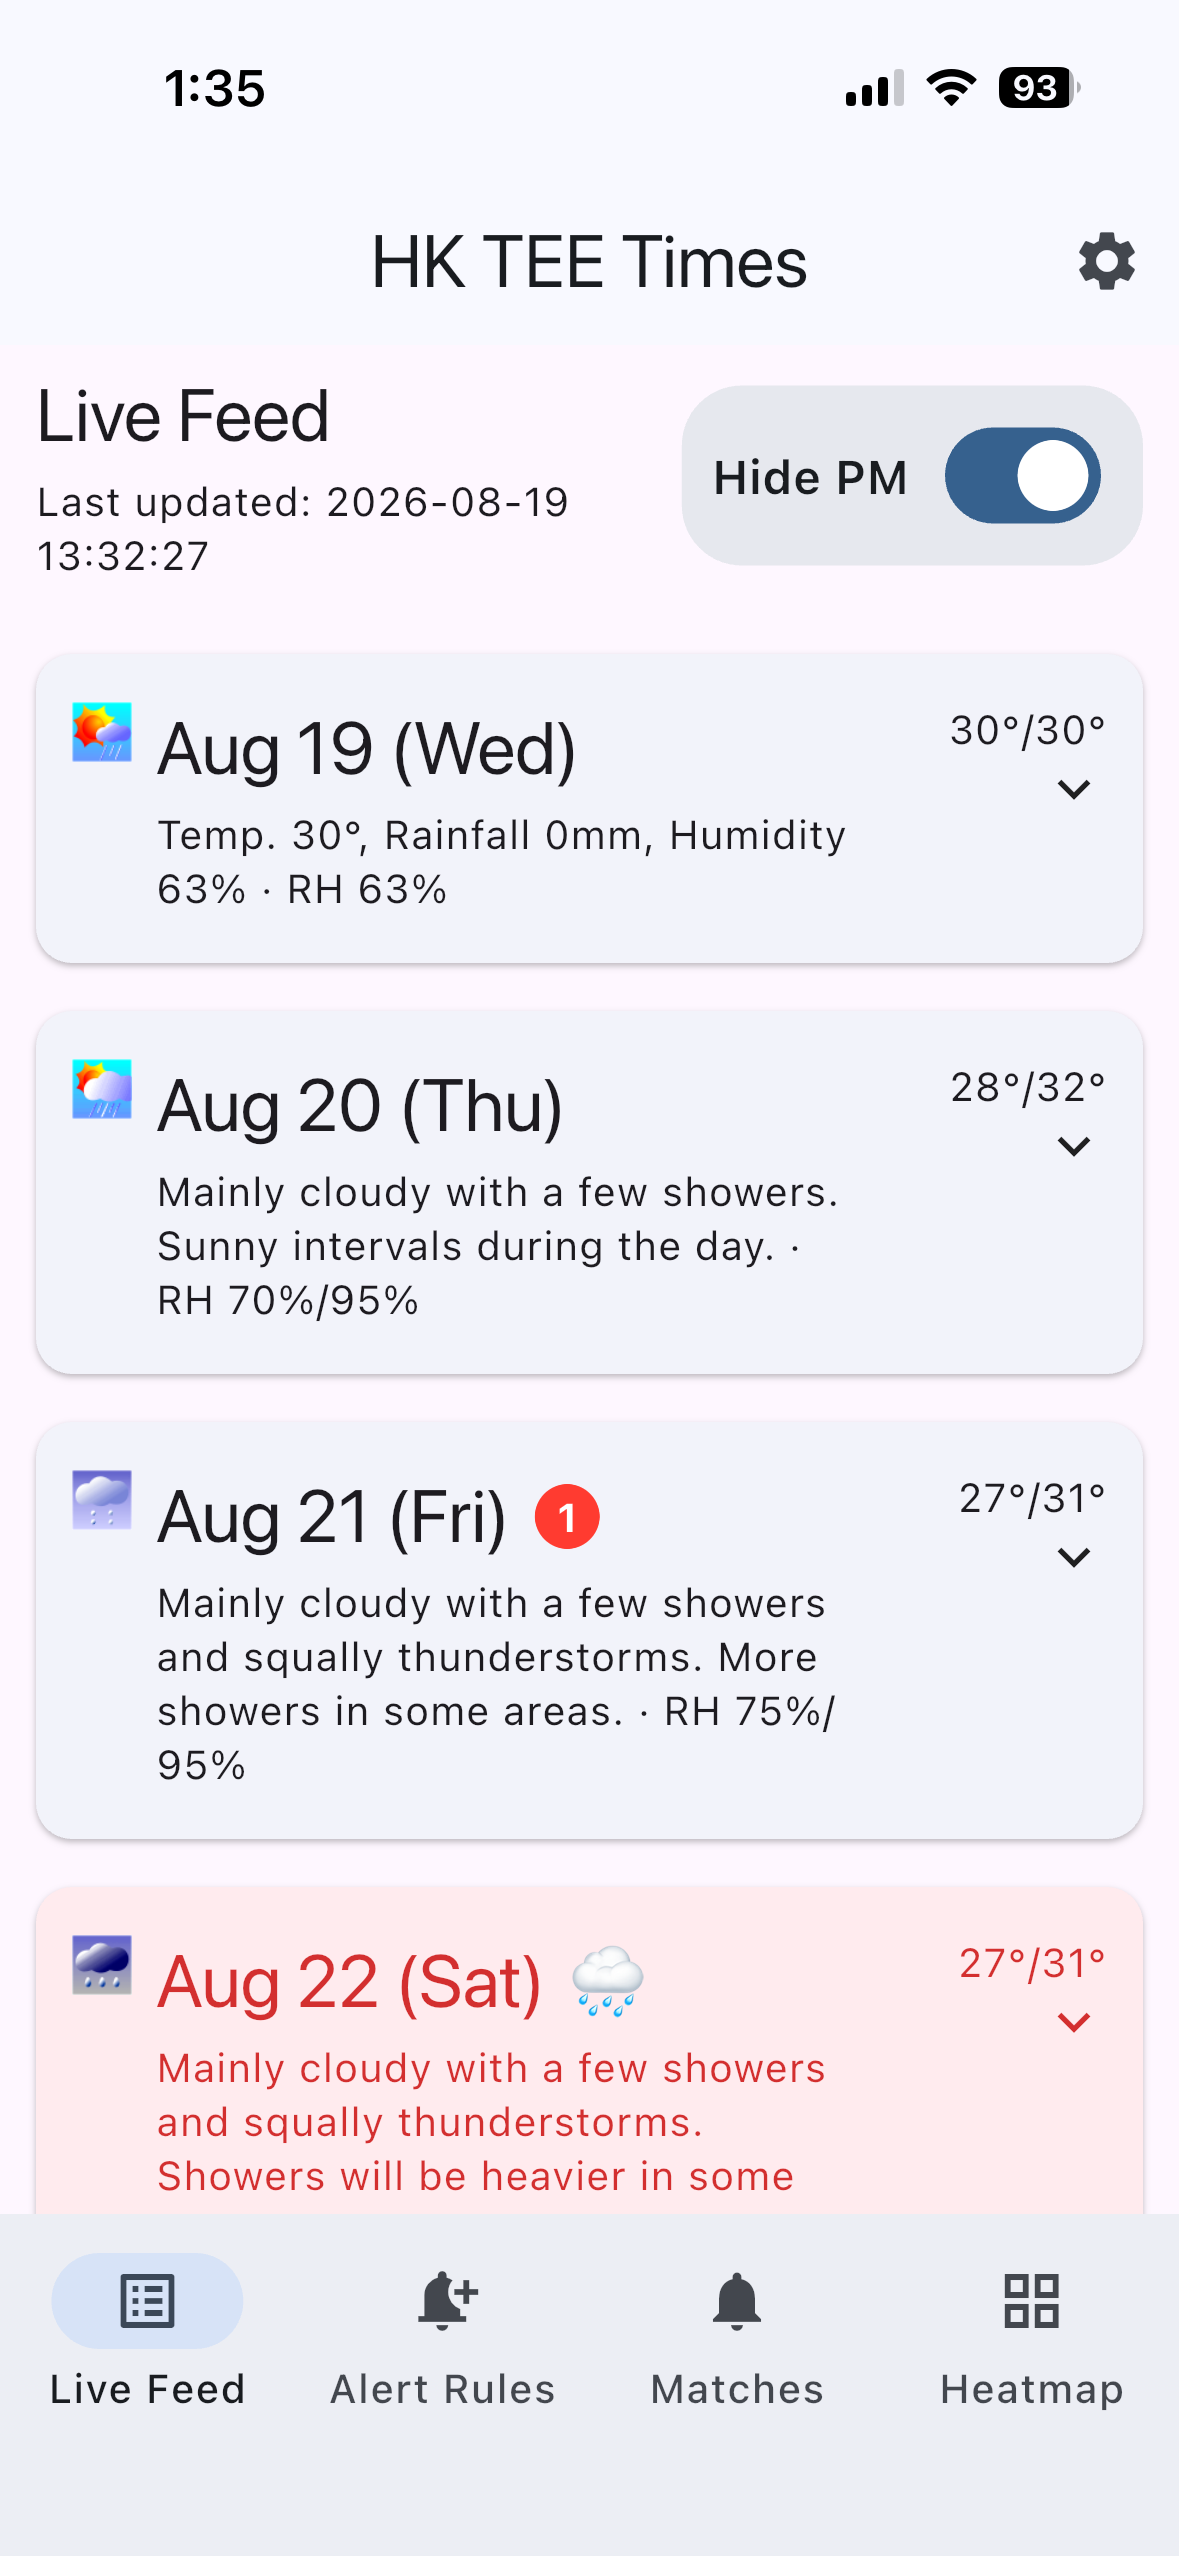Click the Aug 19 sunny-showers weather icon
The height and width of the screenshot is (2556, 1179).
(x=102, y=732)
